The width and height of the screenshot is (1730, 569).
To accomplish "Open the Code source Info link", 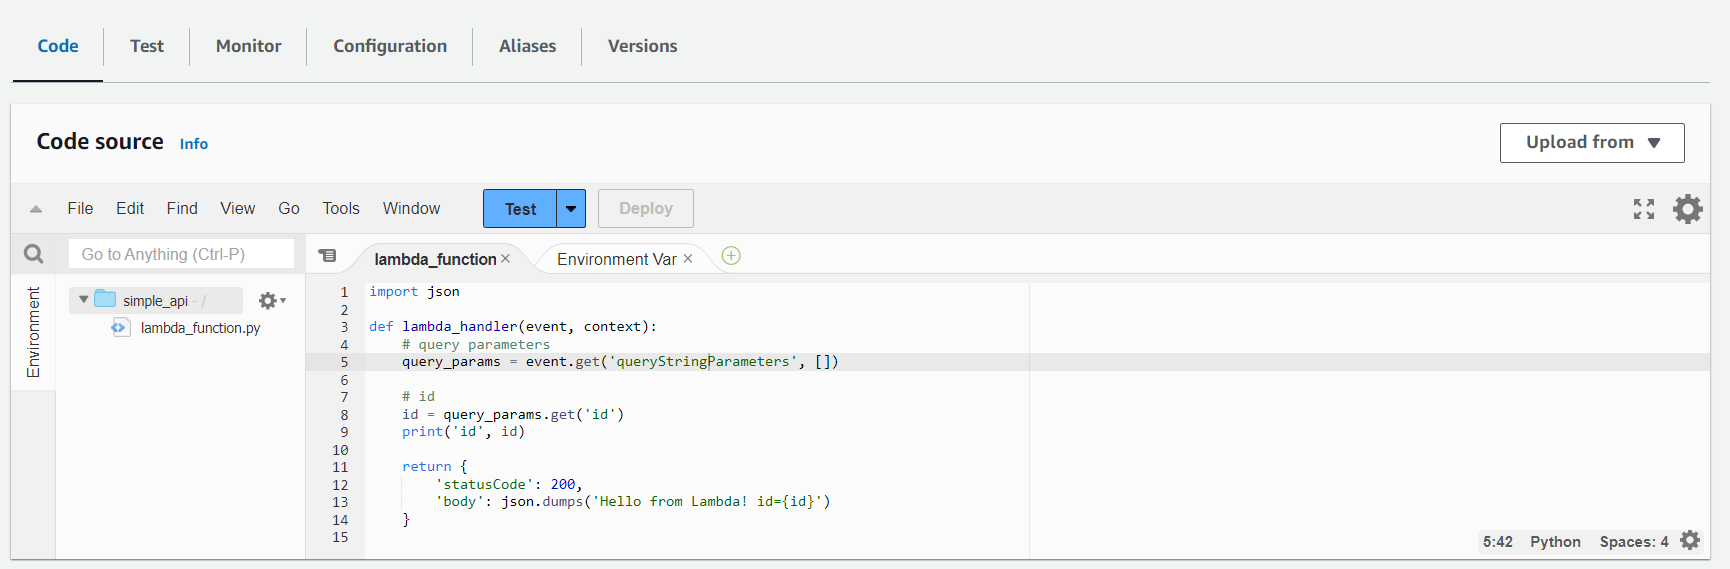I will coord(194,144).
